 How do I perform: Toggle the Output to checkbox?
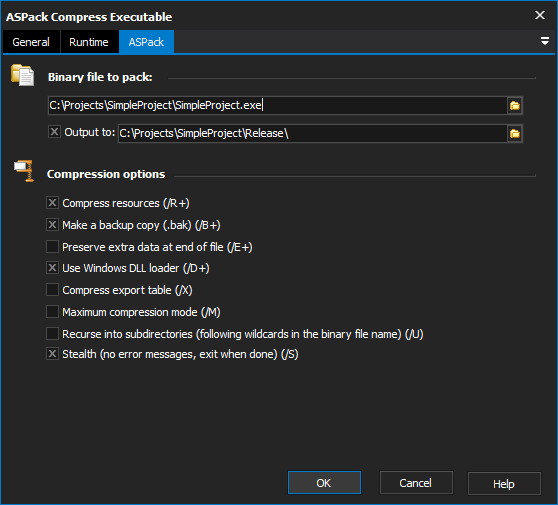54,132
